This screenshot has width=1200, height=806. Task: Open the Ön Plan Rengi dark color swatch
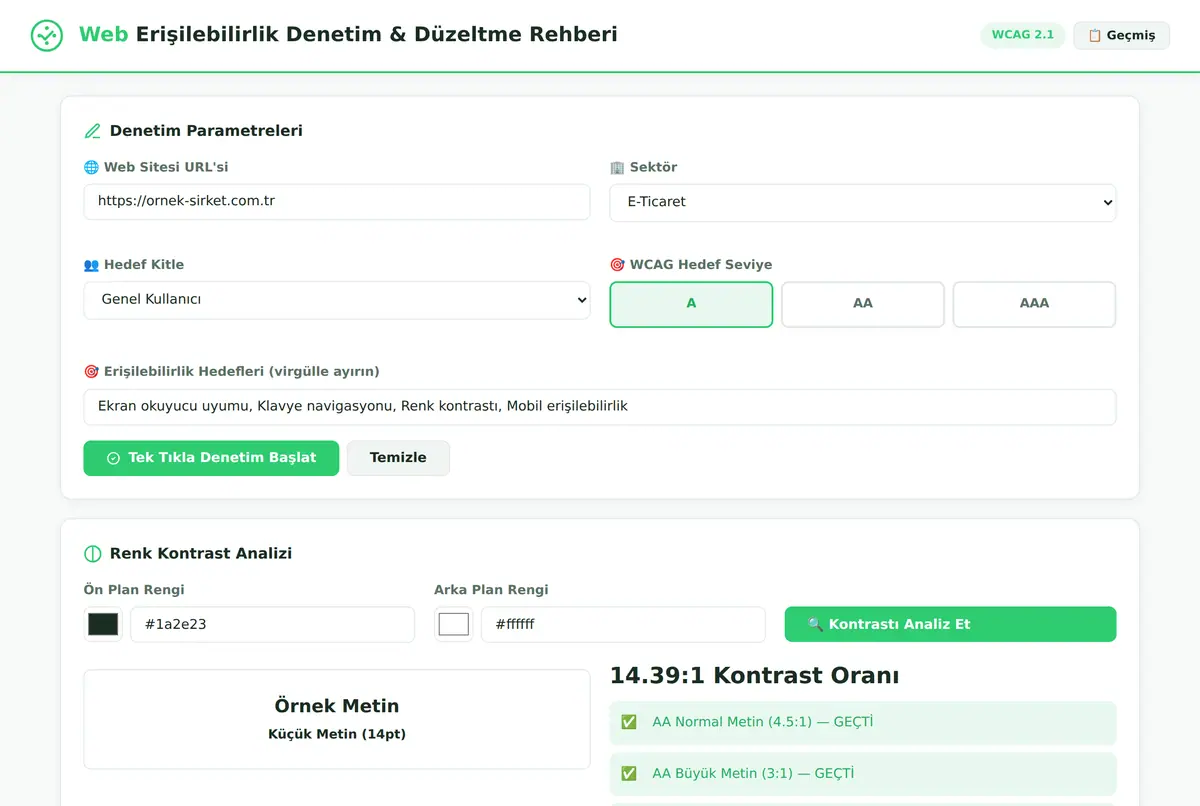pyautogui.click(x=103, y=624)
